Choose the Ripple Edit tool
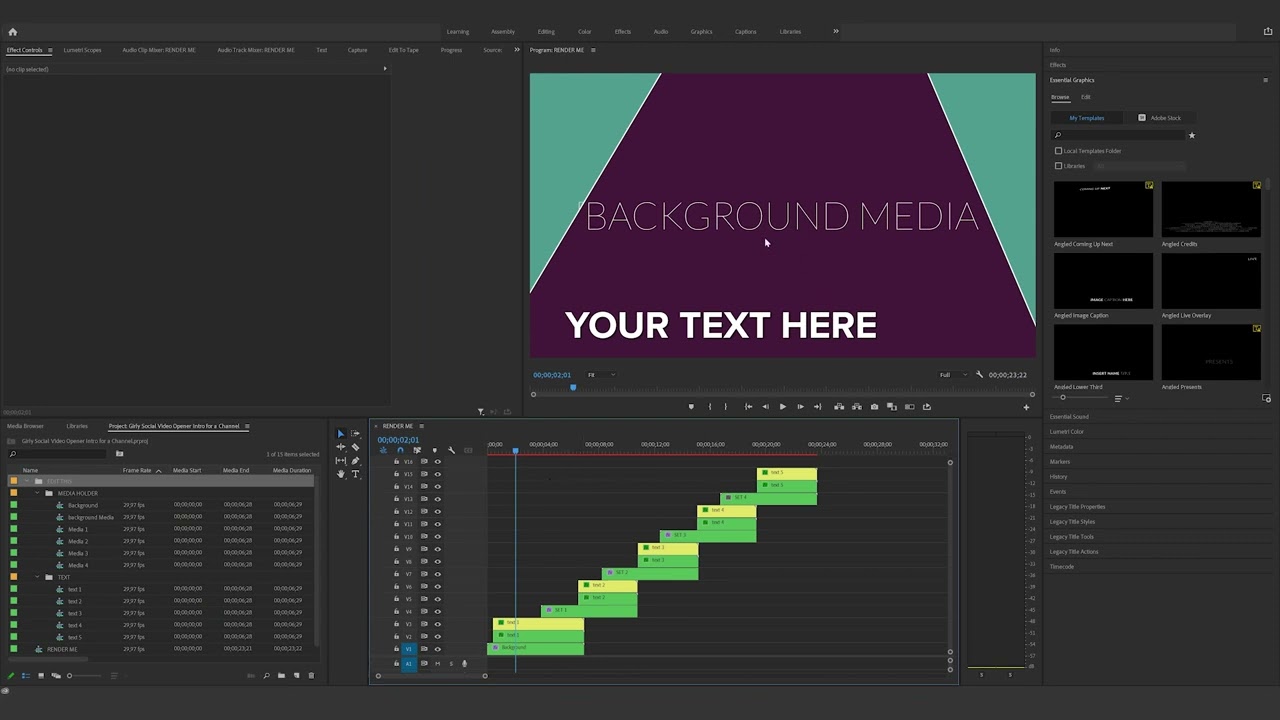 [340, 447]
